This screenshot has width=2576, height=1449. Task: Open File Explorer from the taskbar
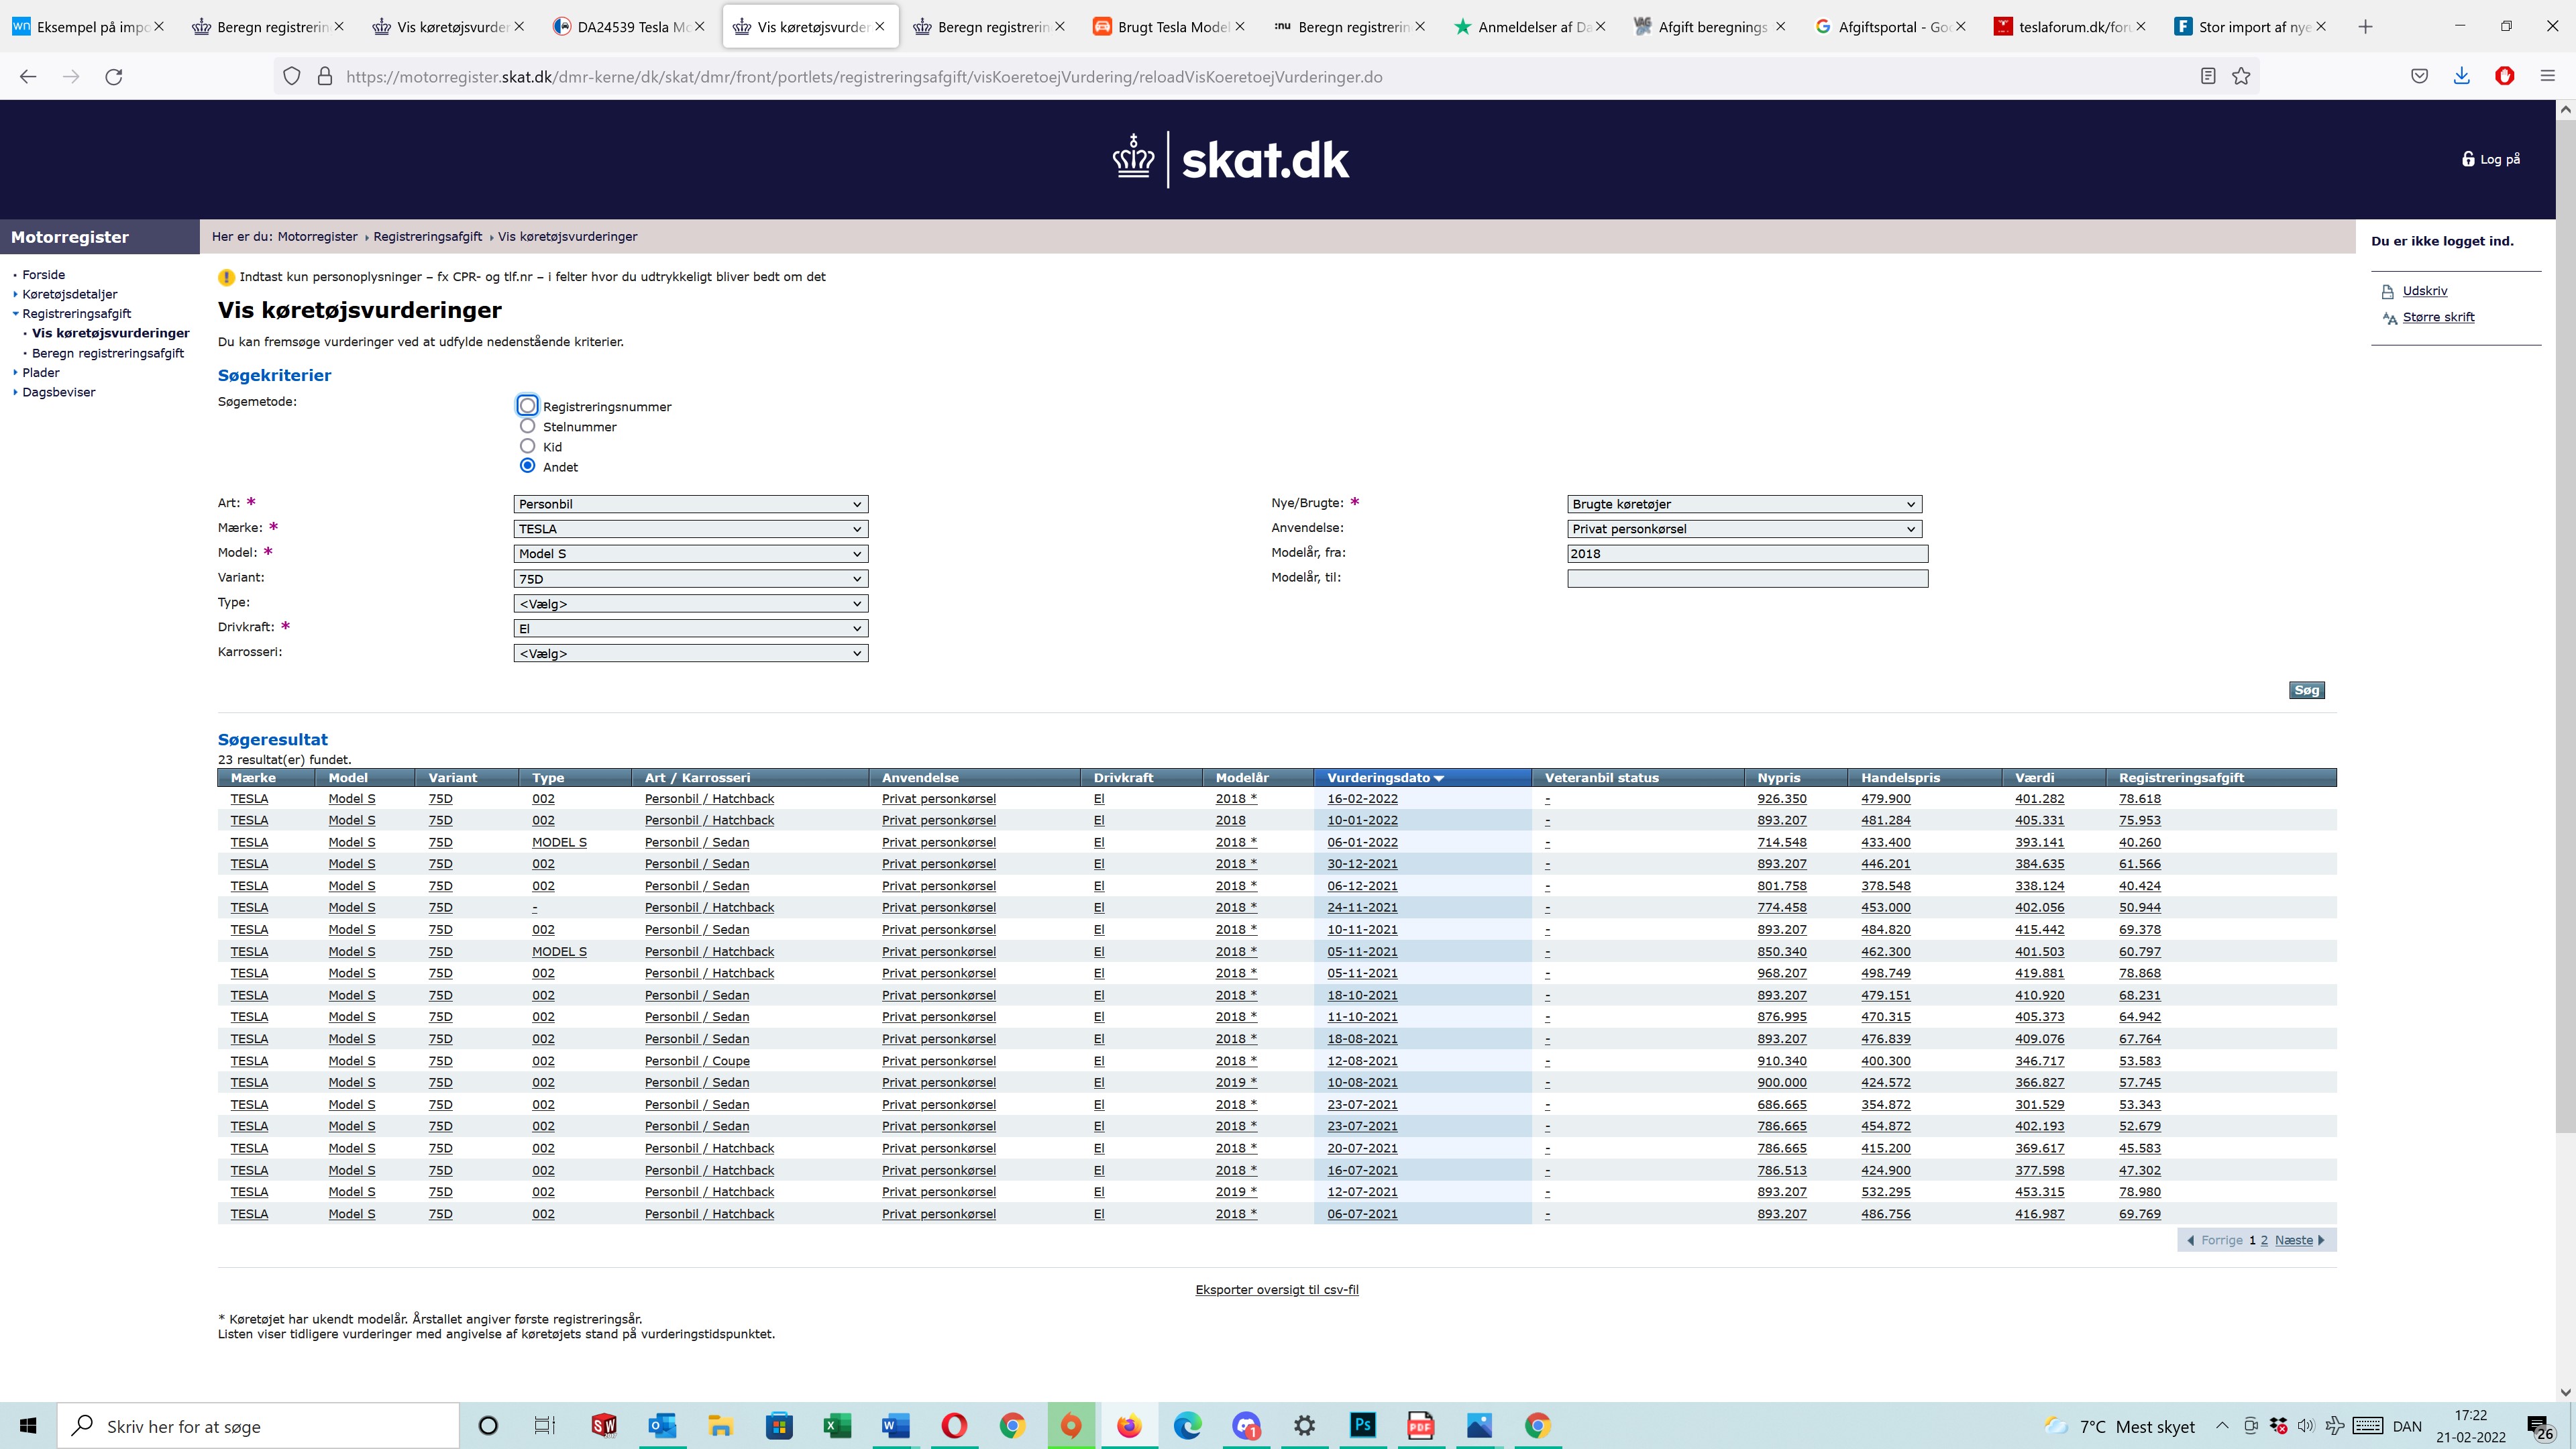coord(720,1425)
